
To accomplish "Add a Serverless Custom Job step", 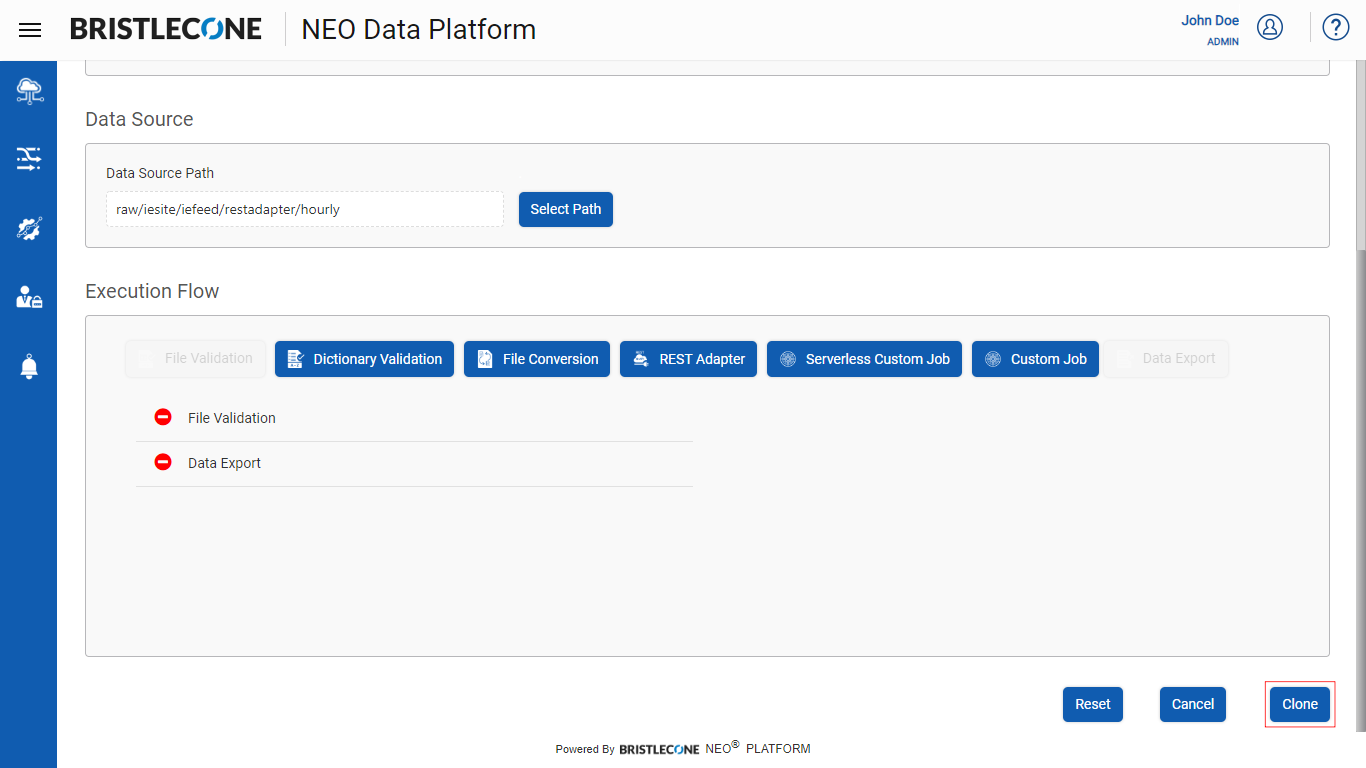I will (864, 359).
